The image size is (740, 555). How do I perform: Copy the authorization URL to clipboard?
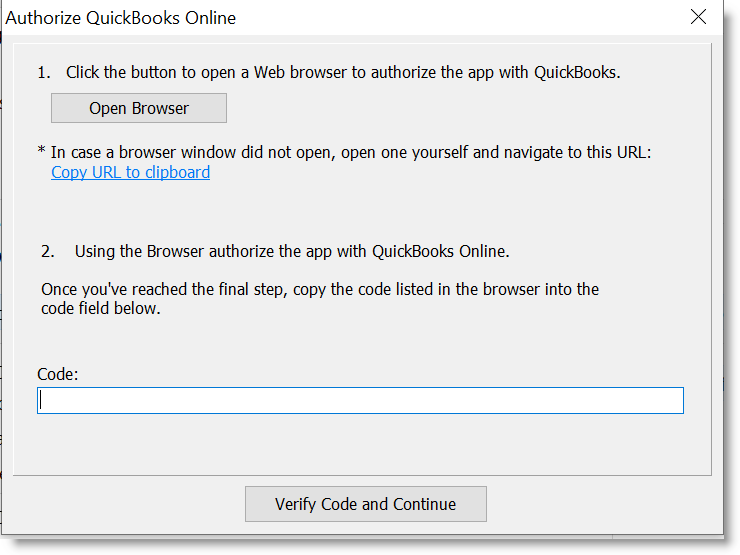pos(130,172)
